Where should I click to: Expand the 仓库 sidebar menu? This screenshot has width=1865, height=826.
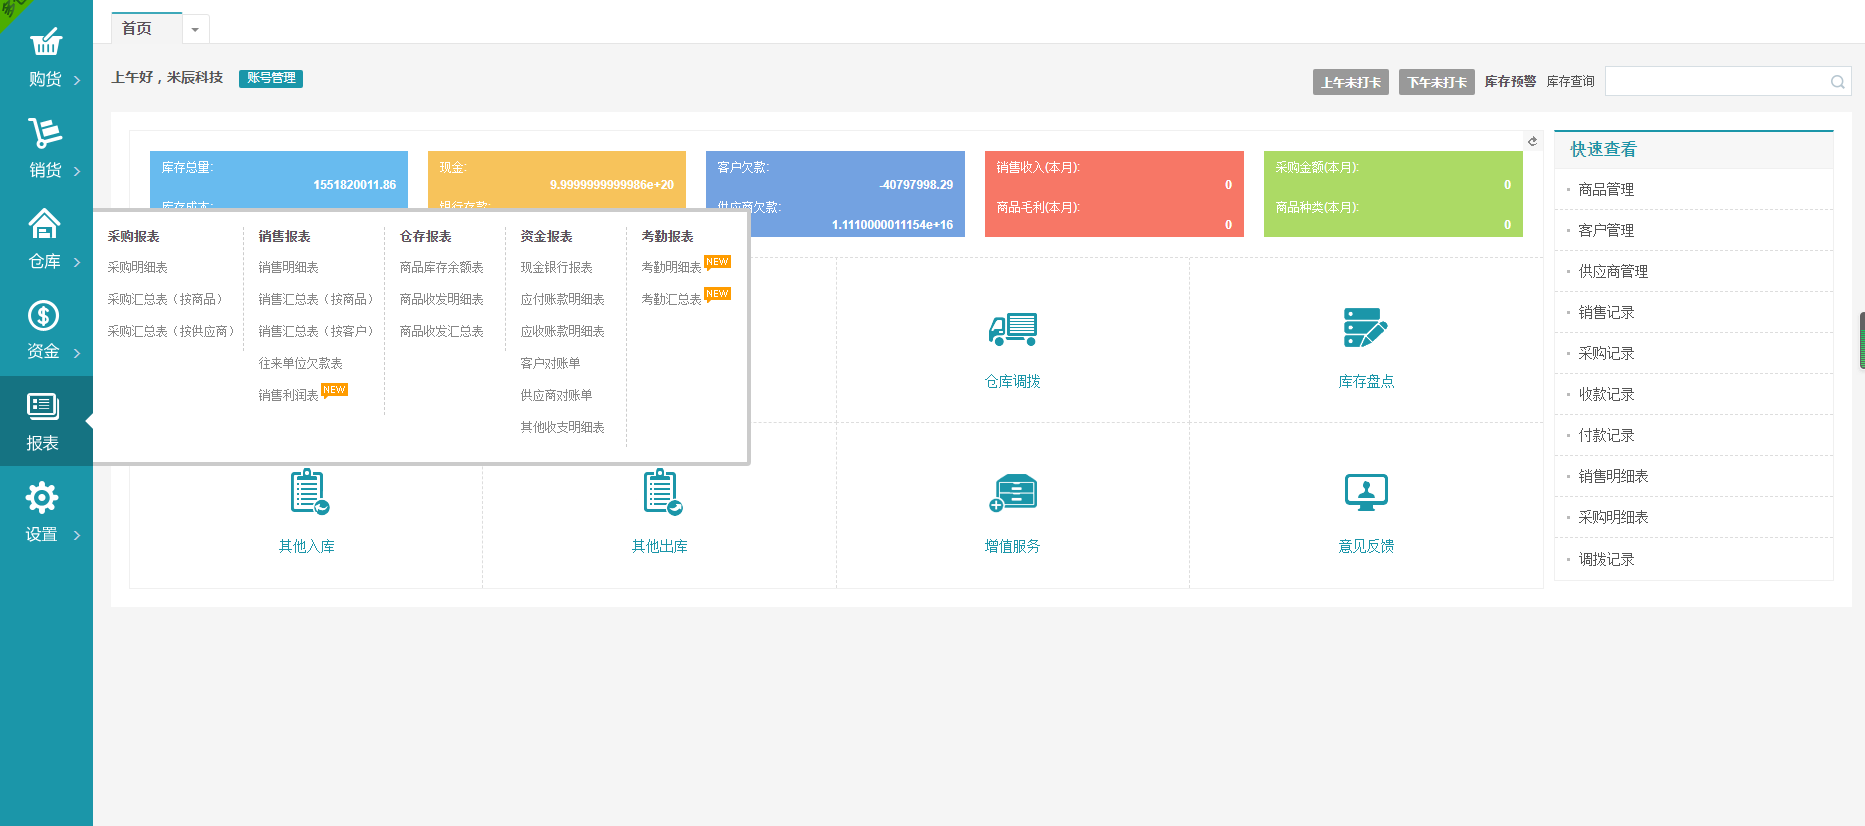(x=46, y=240)
